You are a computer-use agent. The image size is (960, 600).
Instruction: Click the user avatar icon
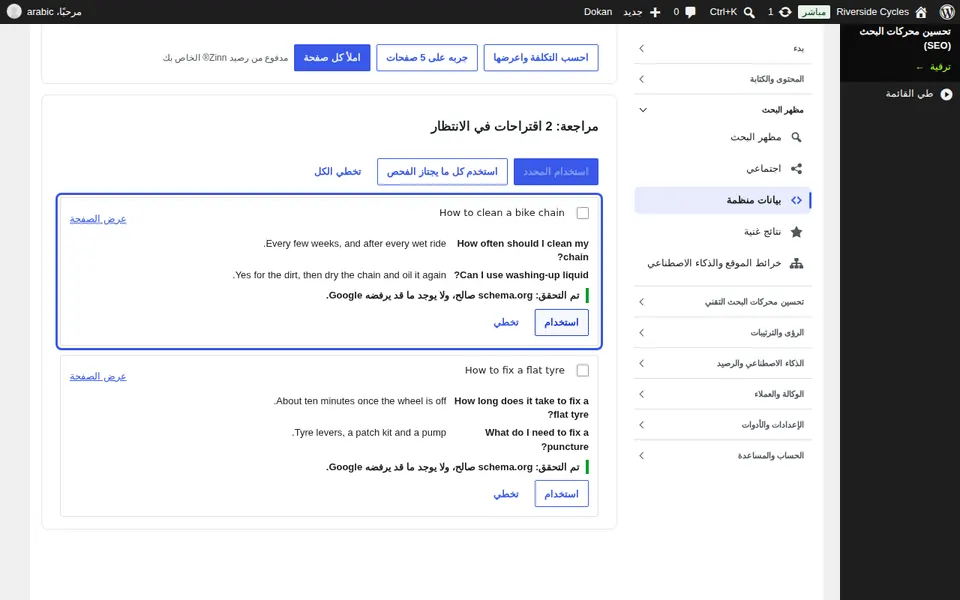13,12
